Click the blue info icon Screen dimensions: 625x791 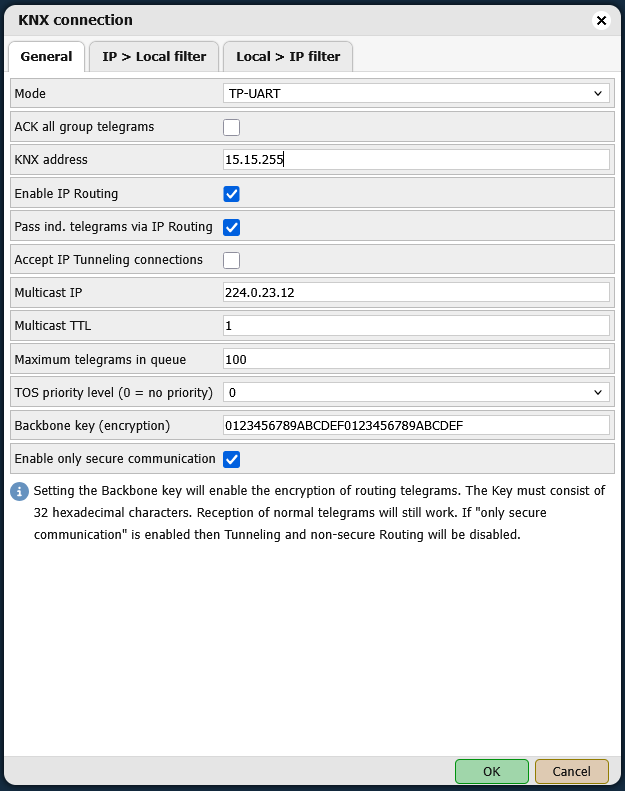[19, 491]
